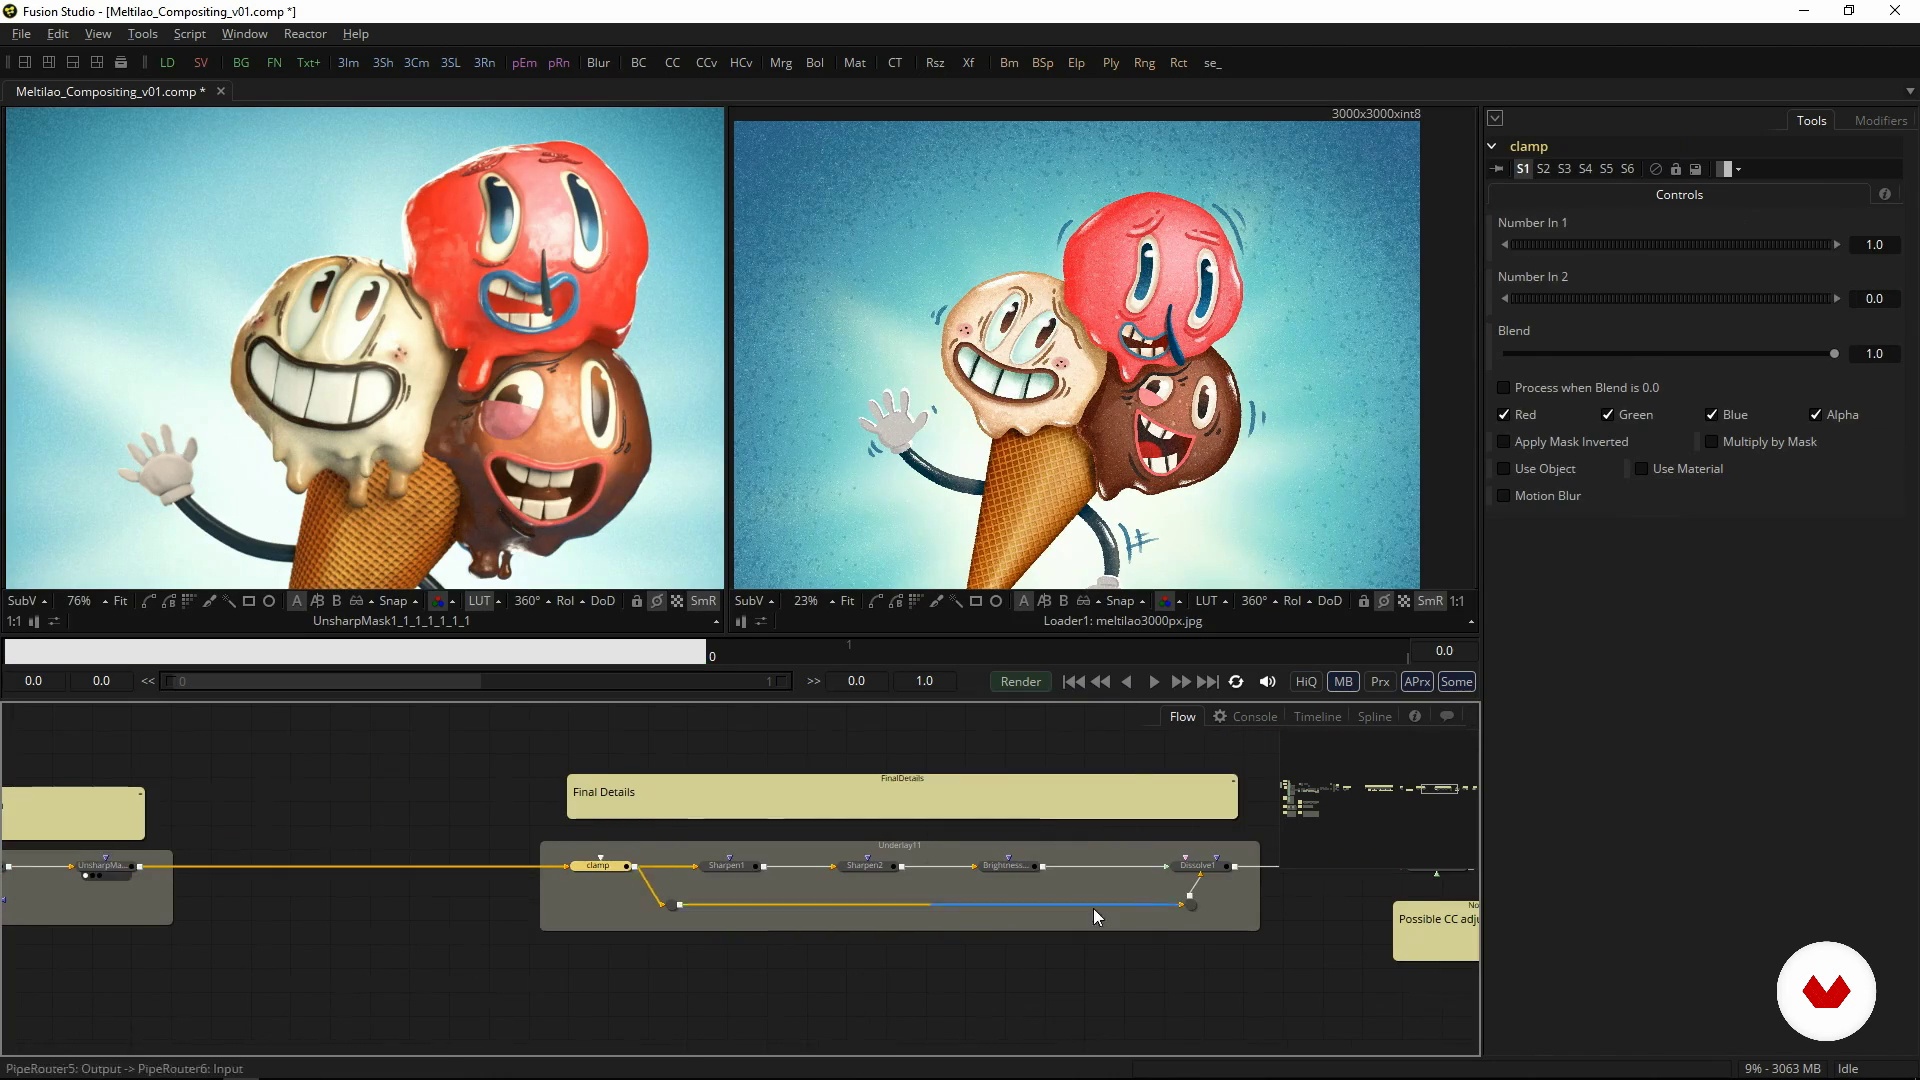The width and height of the screenshot is (1920, 1080).
Task: Show buffer B in the left viewer
Action: pyautogui.click(x=336, y=601)
